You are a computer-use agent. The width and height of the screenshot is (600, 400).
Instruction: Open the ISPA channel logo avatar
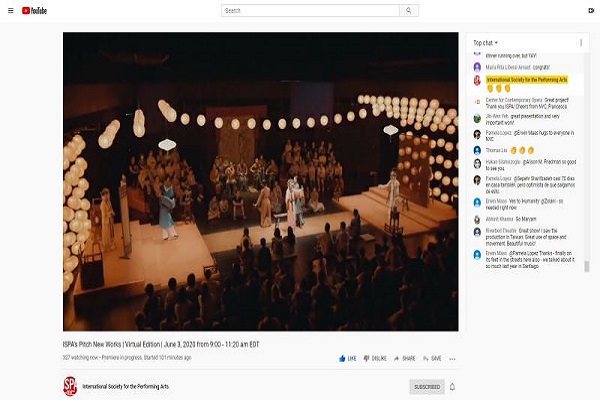point(70,387)
